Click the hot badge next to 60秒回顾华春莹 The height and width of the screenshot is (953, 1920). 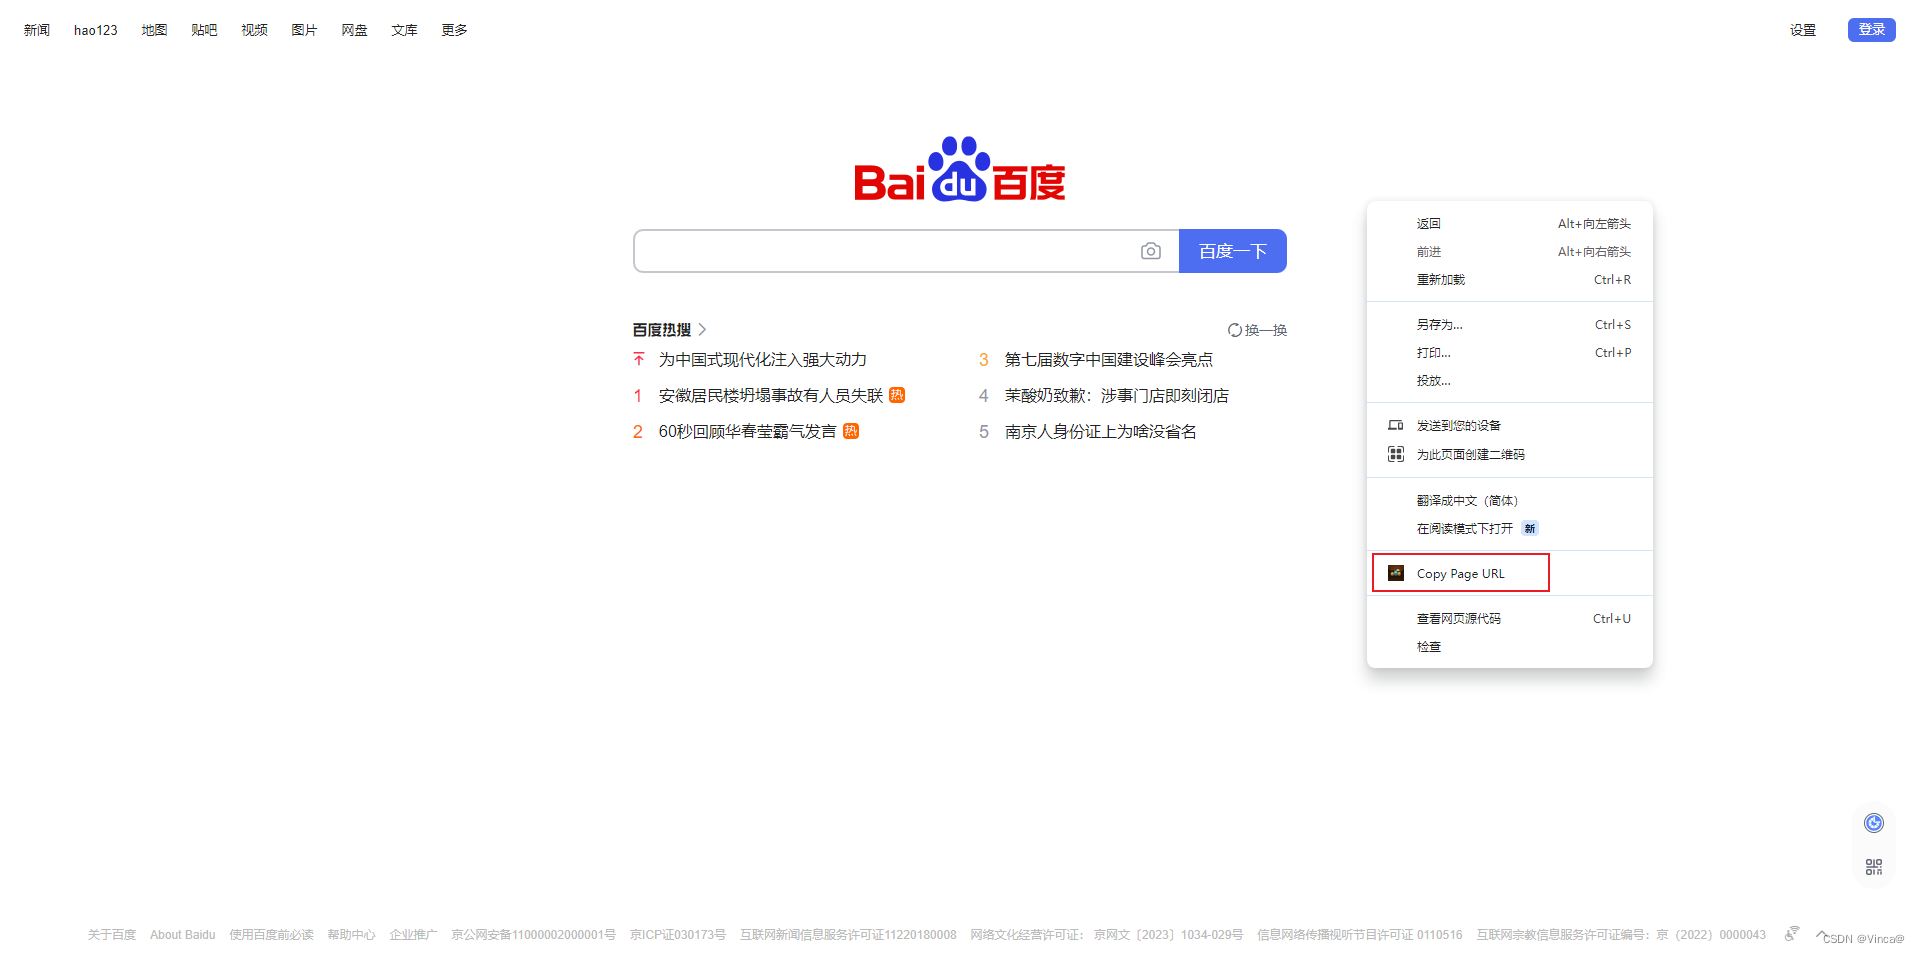[x=851, y=431]
